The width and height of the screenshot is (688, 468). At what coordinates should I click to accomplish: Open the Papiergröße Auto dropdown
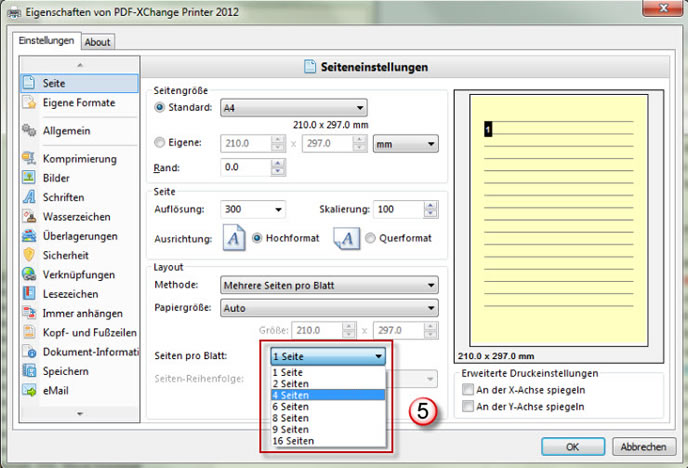(329, 308)
